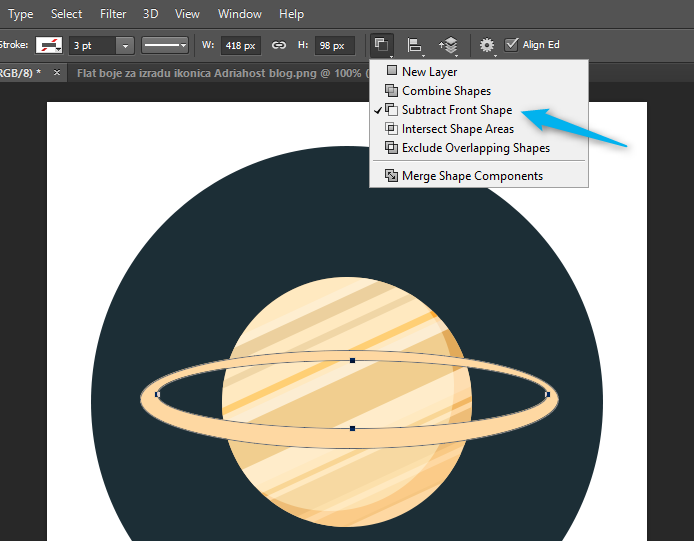Open the View menu
Image resolution: width=694 pixels, height=541 pixels.
tap(187, 14)
